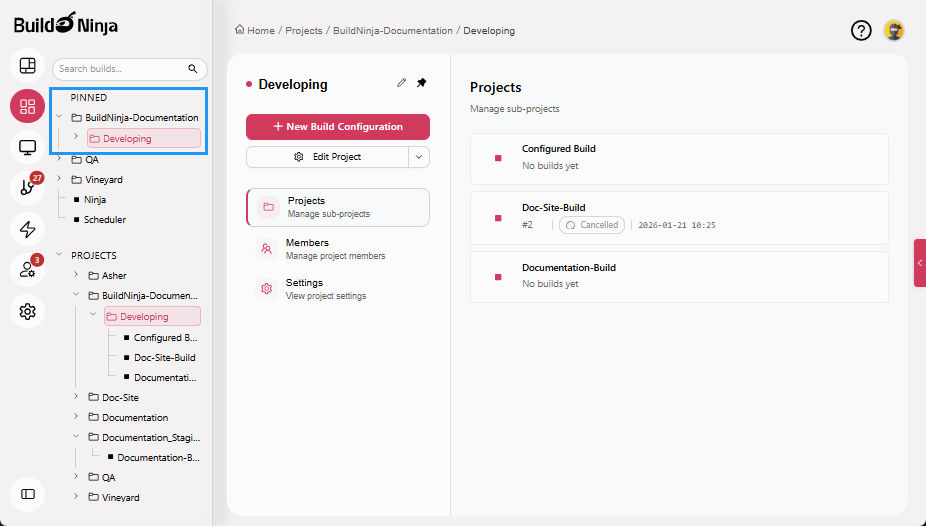Click the BuildNinja logo
This screenshot has height=526, width=926.
coord(66,24)
